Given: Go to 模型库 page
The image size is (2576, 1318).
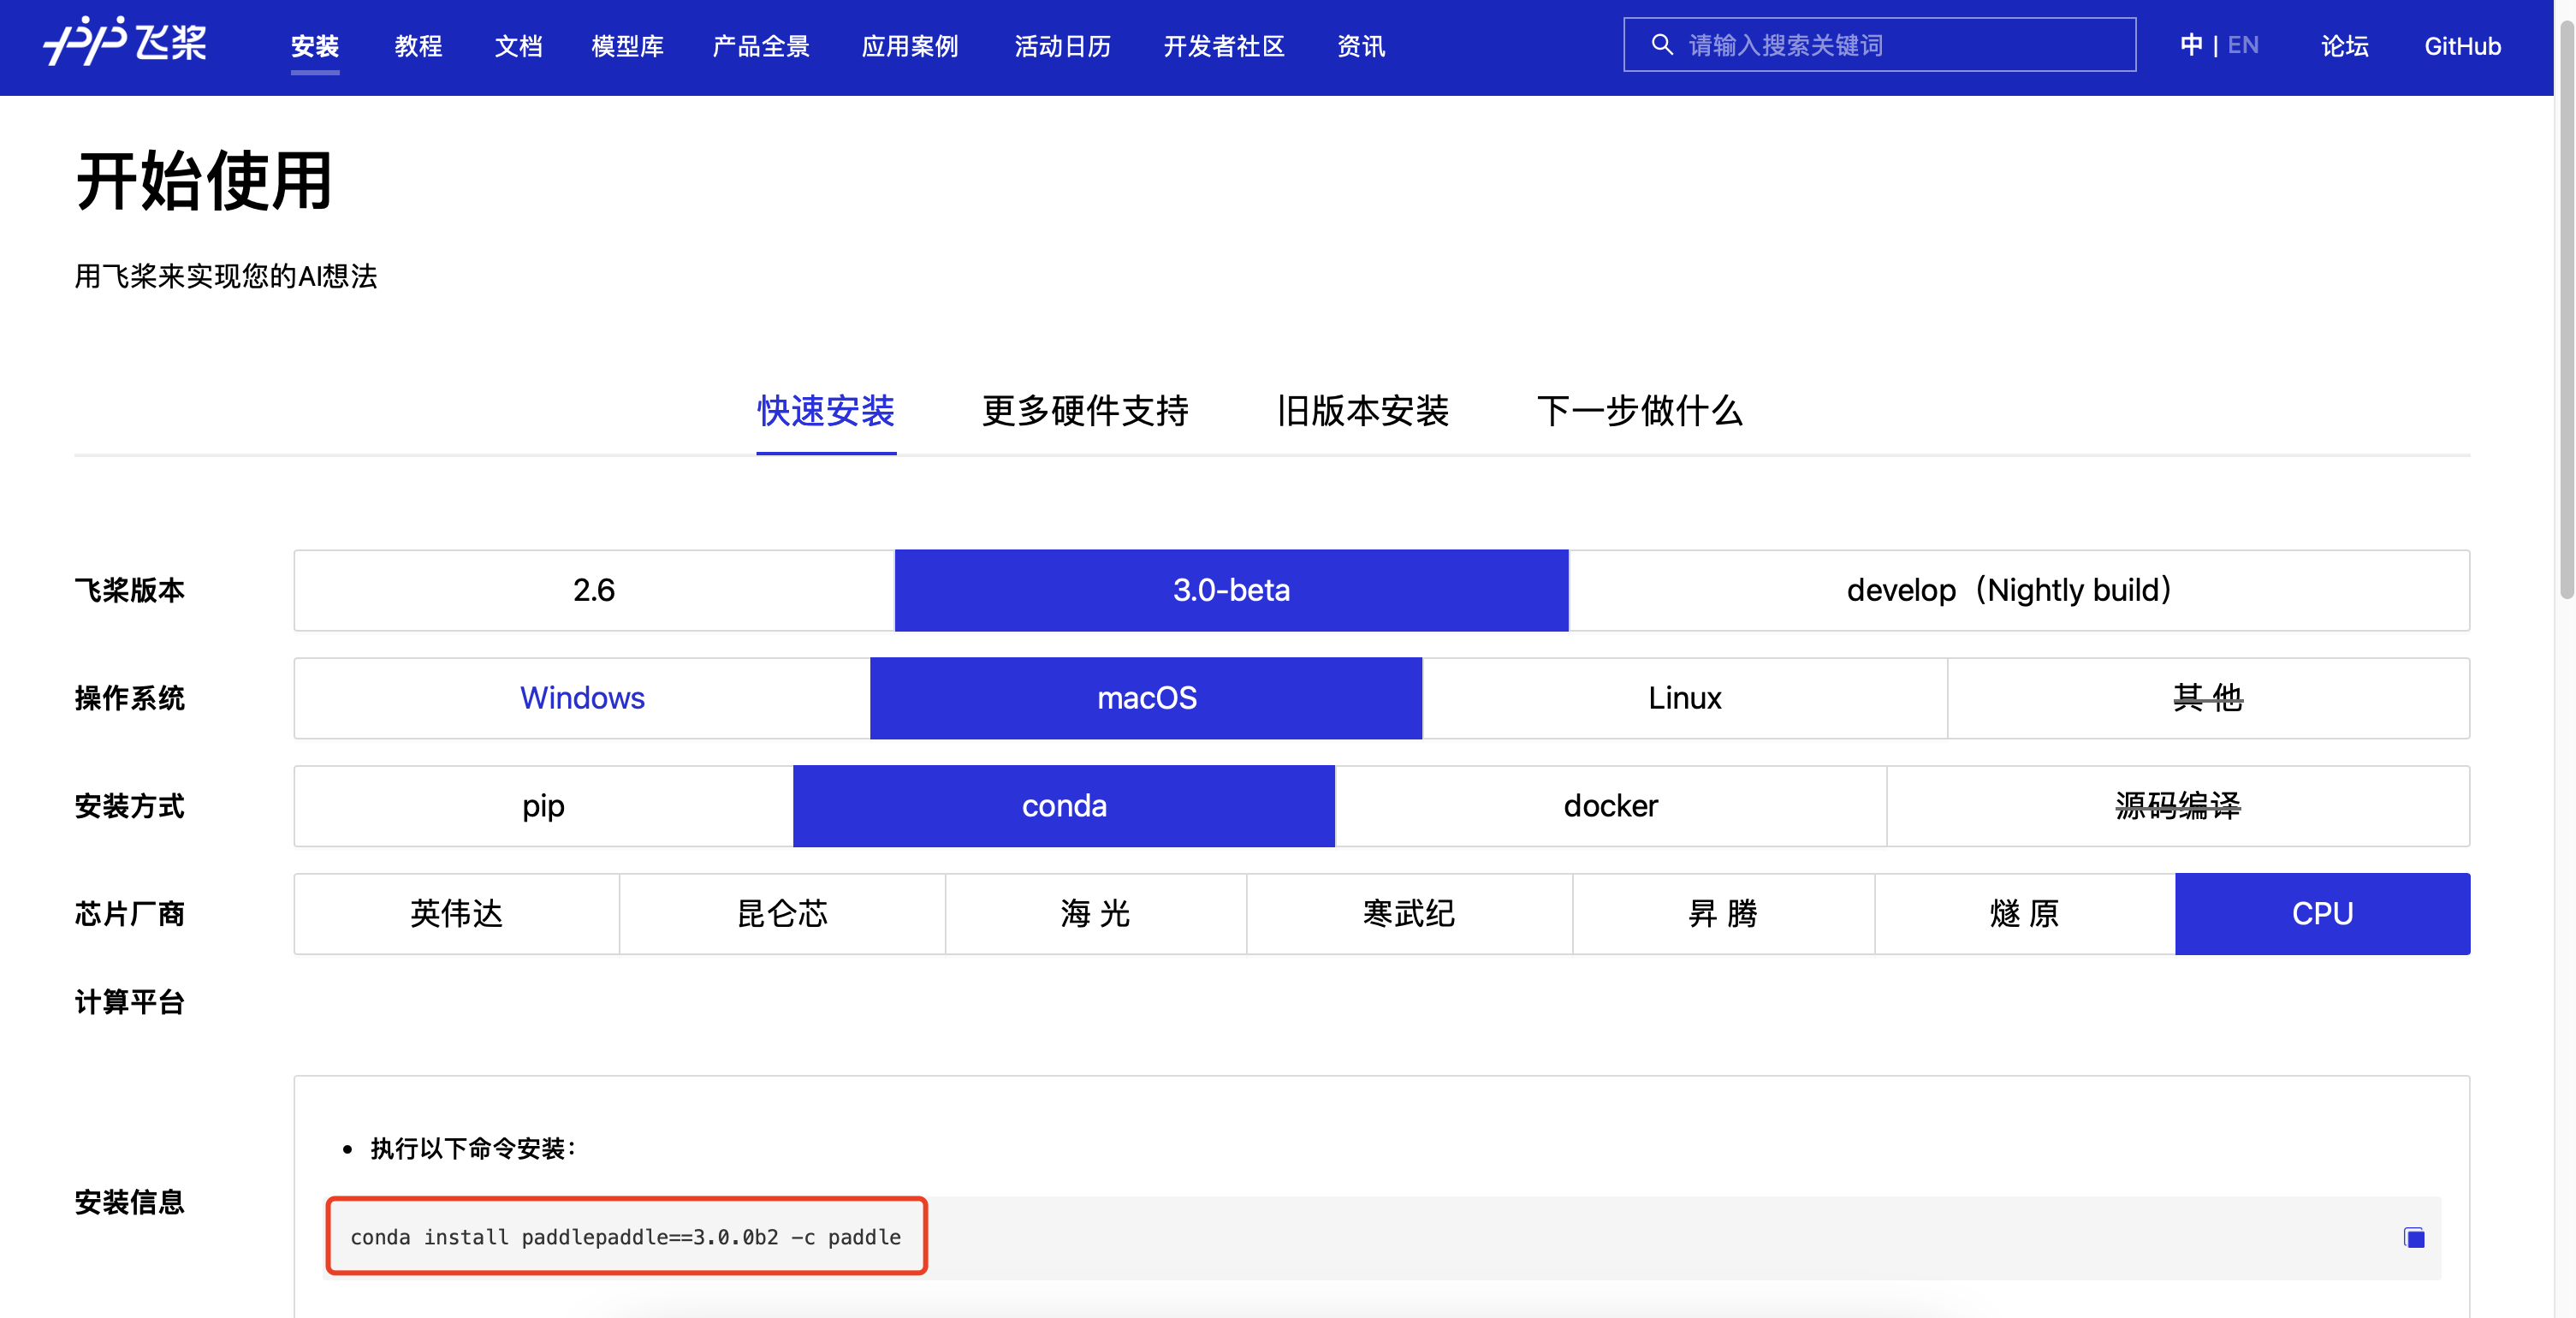Looking at the screenshot, I should [x=627, y=46].
